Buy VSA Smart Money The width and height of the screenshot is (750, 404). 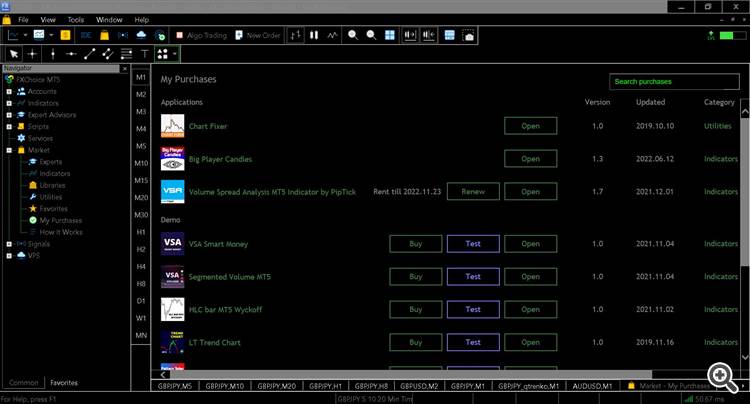click(416, 243)
